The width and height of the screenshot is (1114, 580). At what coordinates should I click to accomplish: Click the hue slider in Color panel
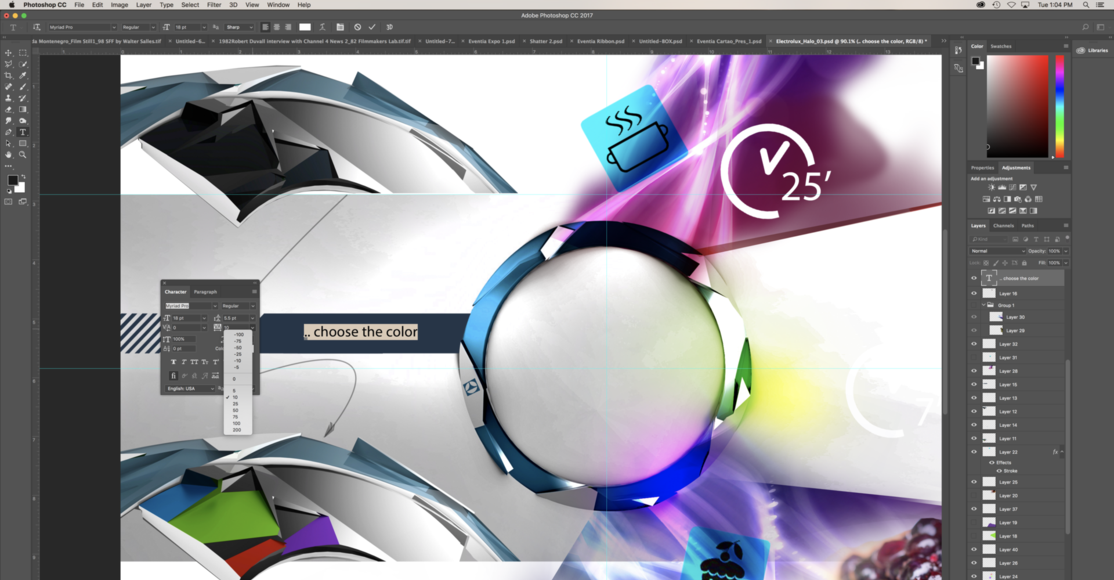coord(1059,106)
